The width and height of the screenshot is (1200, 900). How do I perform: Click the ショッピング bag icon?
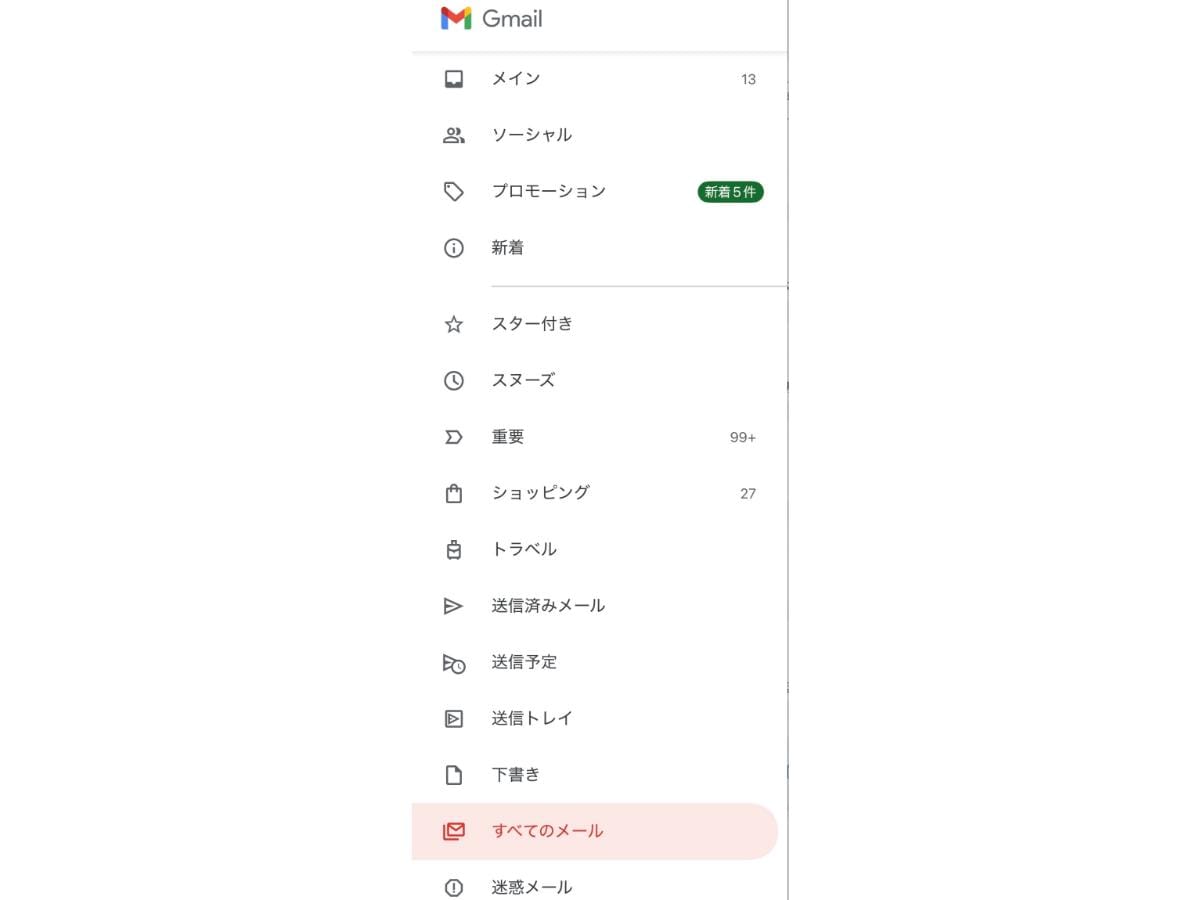454,492
